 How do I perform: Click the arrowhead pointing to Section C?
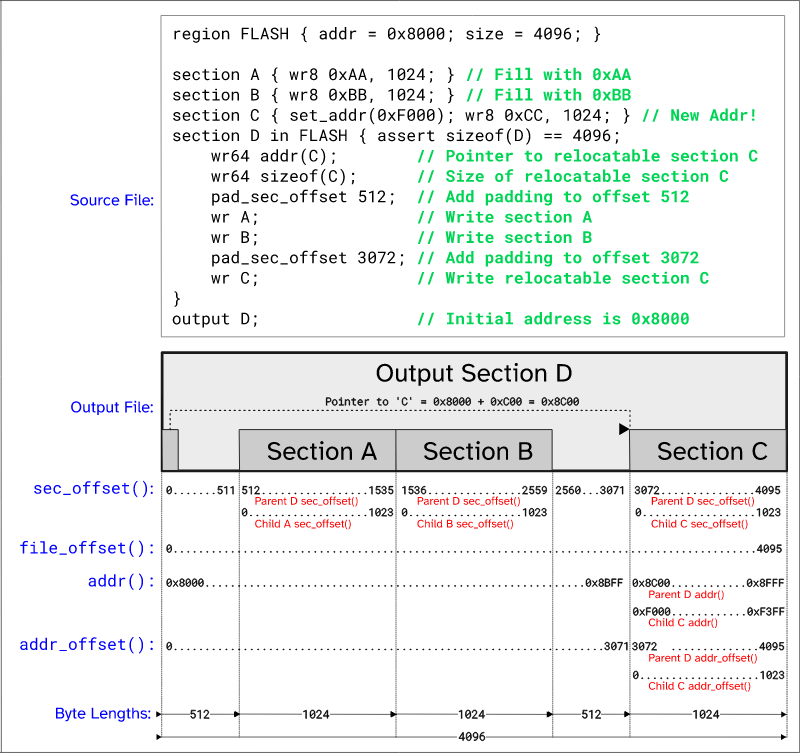point(624,429)
